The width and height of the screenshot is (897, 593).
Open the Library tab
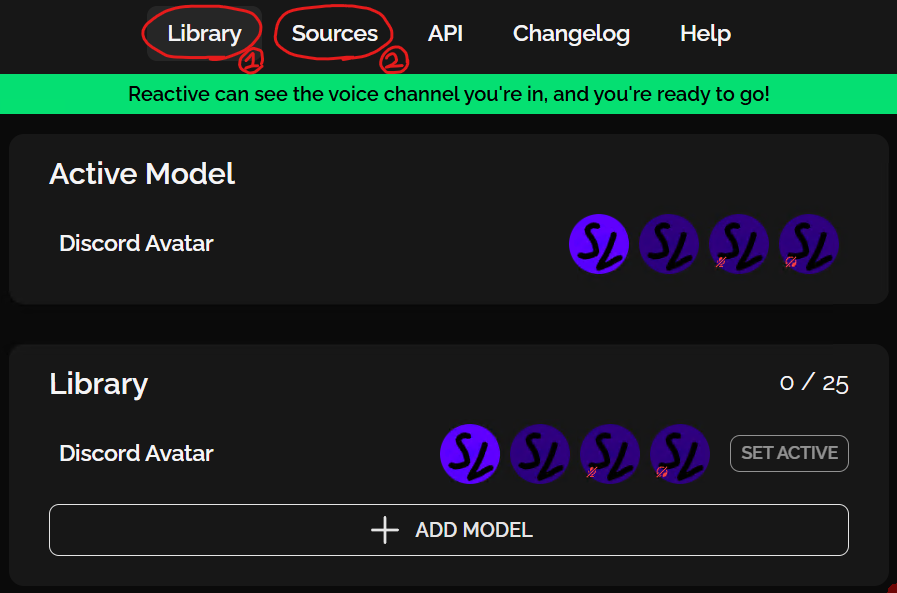coord(204,33)
